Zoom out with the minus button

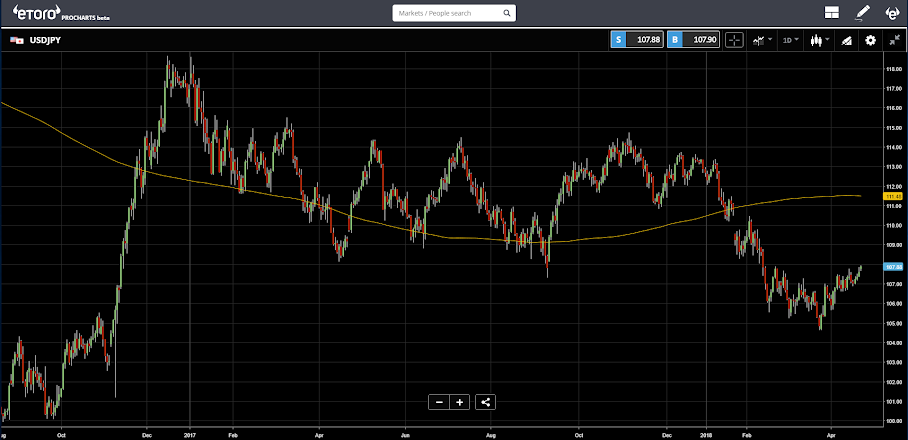(x=440, y=402)
